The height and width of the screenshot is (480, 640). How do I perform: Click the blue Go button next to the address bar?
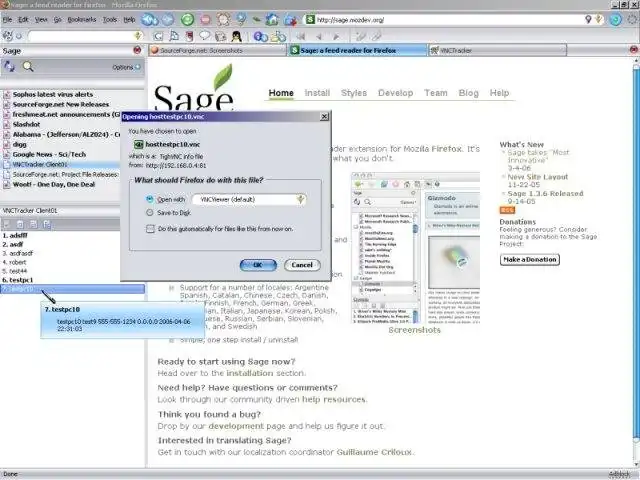(x=616, y=19)
